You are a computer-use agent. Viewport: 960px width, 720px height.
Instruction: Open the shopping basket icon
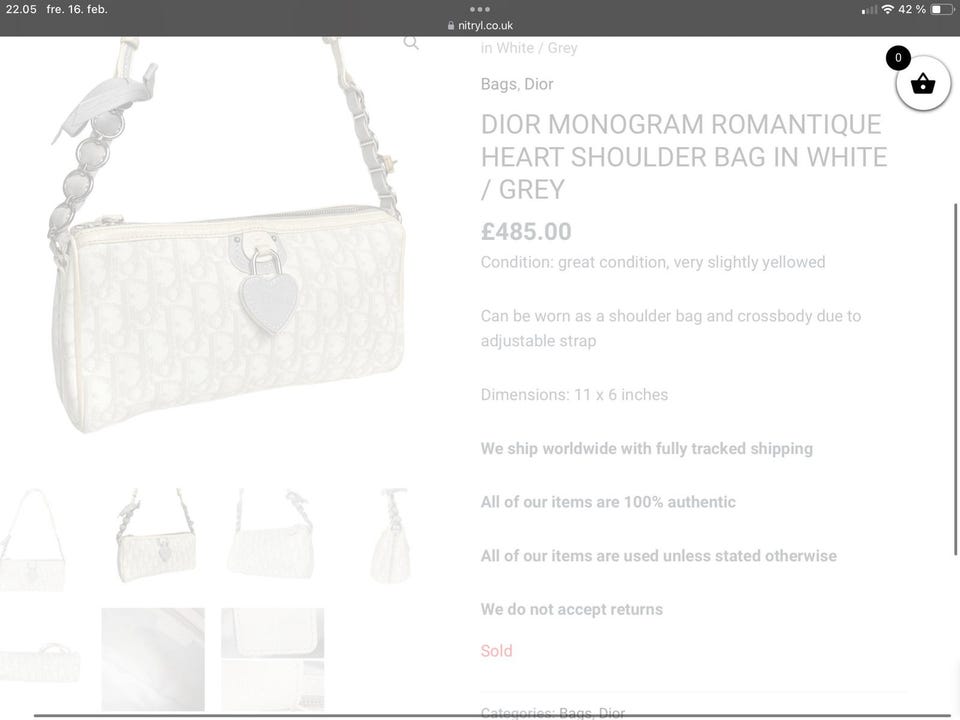(923, 83)
